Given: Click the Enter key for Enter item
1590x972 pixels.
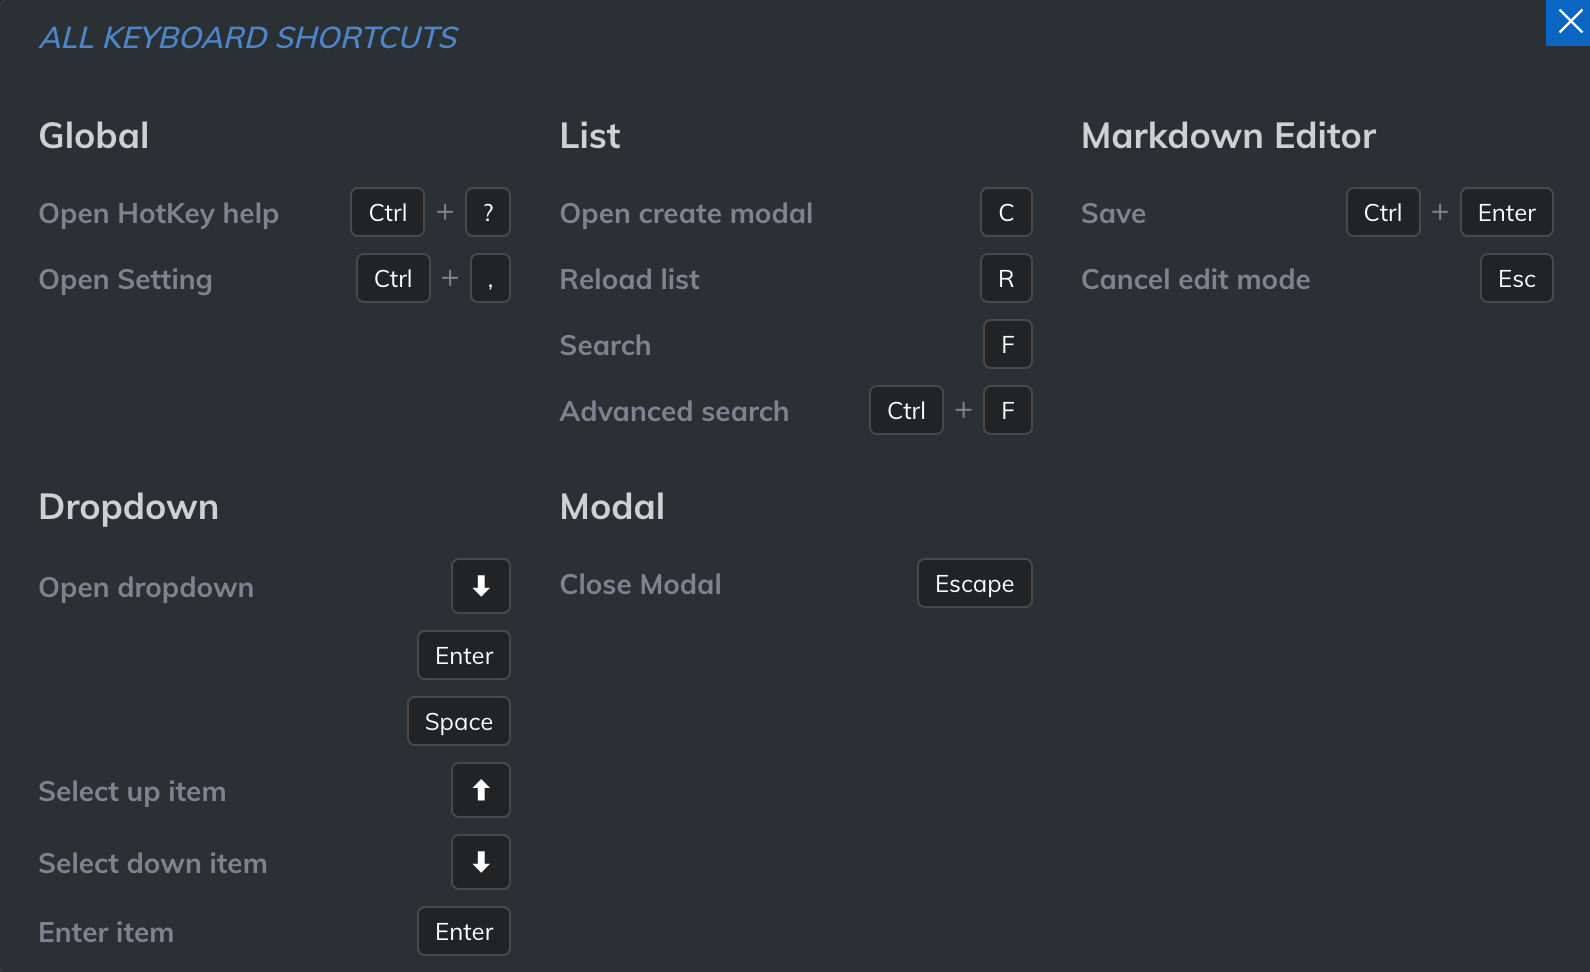Looking at the screenshot, I should tap(464, 931).
